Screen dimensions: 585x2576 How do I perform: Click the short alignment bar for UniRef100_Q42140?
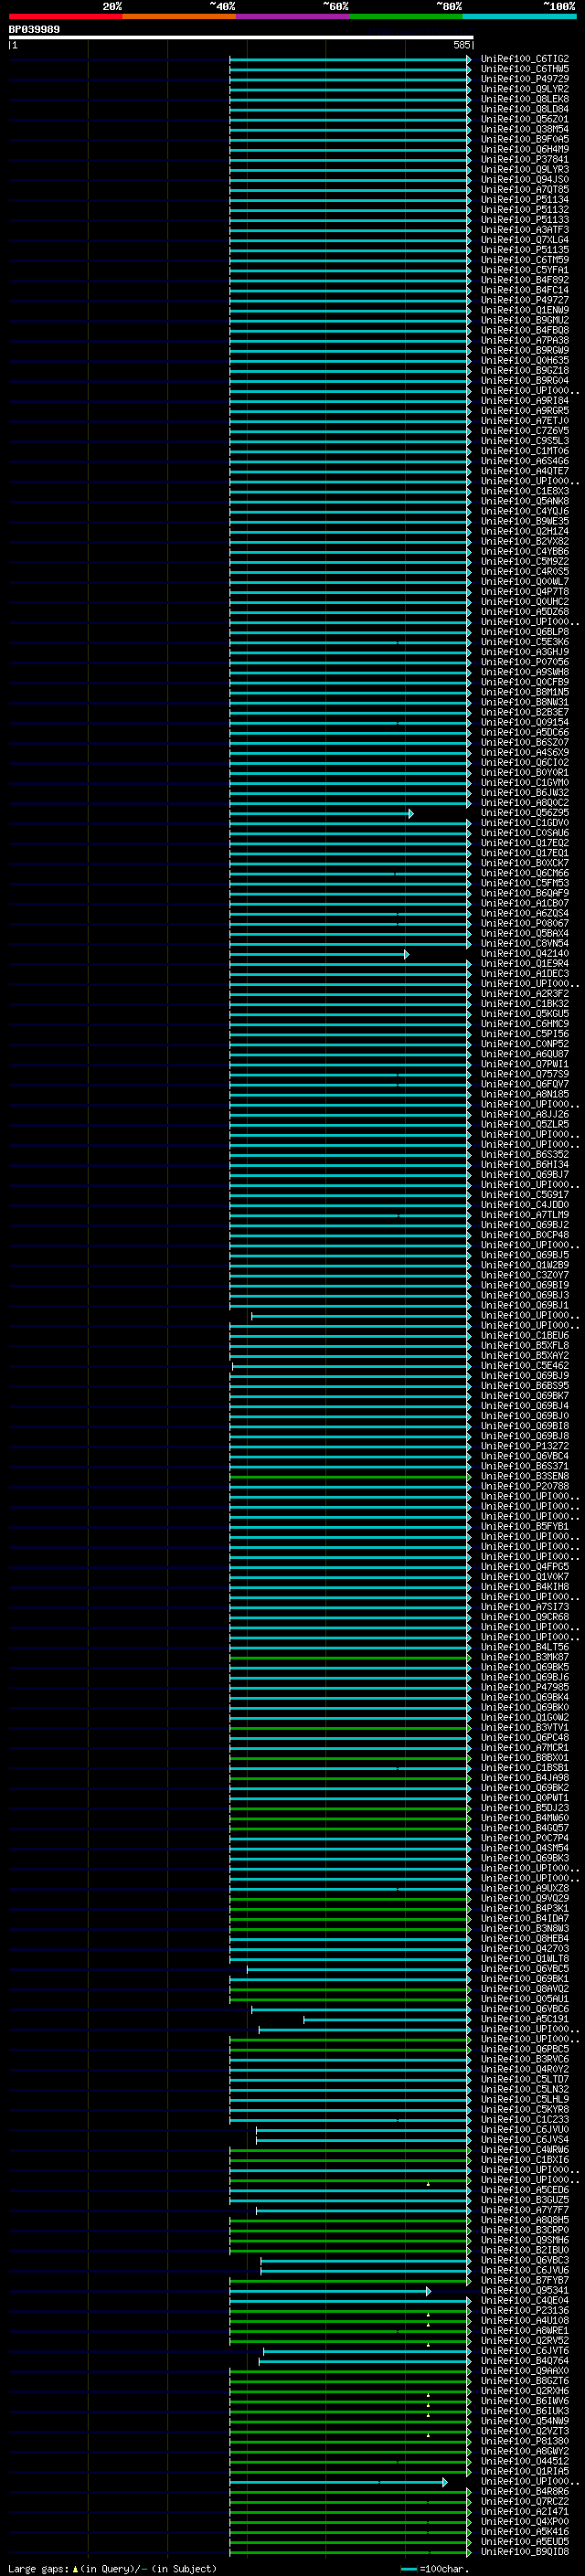(x=319, y=954)
